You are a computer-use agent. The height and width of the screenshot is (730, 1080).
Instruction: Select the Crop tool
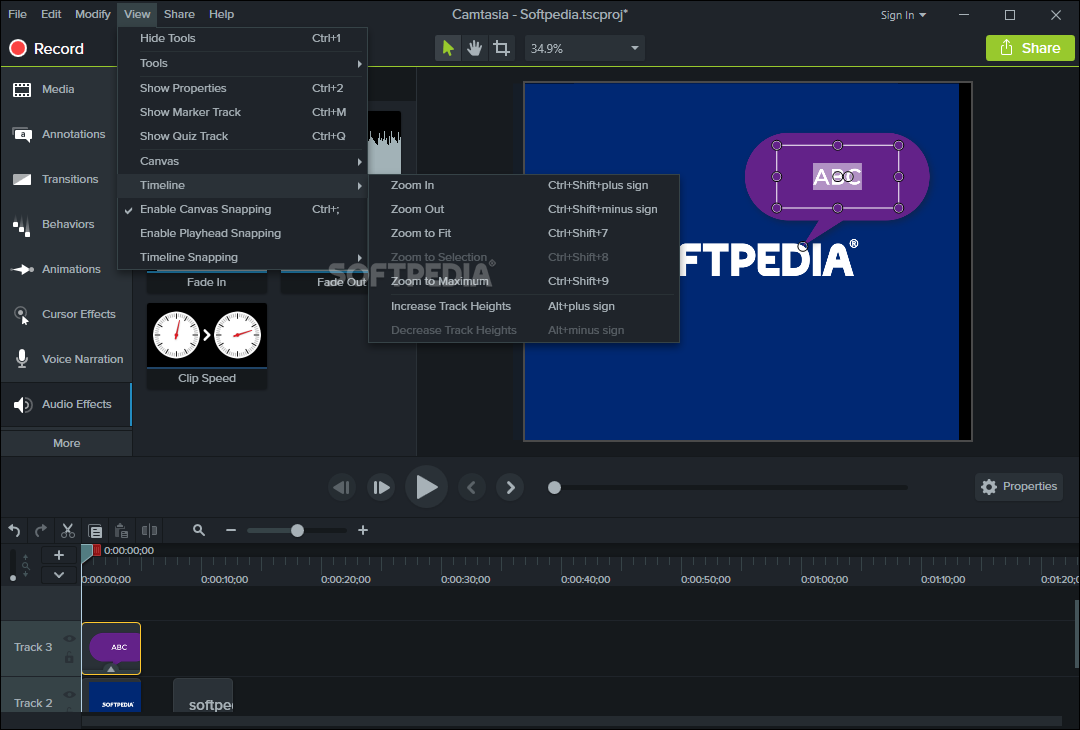501,48
